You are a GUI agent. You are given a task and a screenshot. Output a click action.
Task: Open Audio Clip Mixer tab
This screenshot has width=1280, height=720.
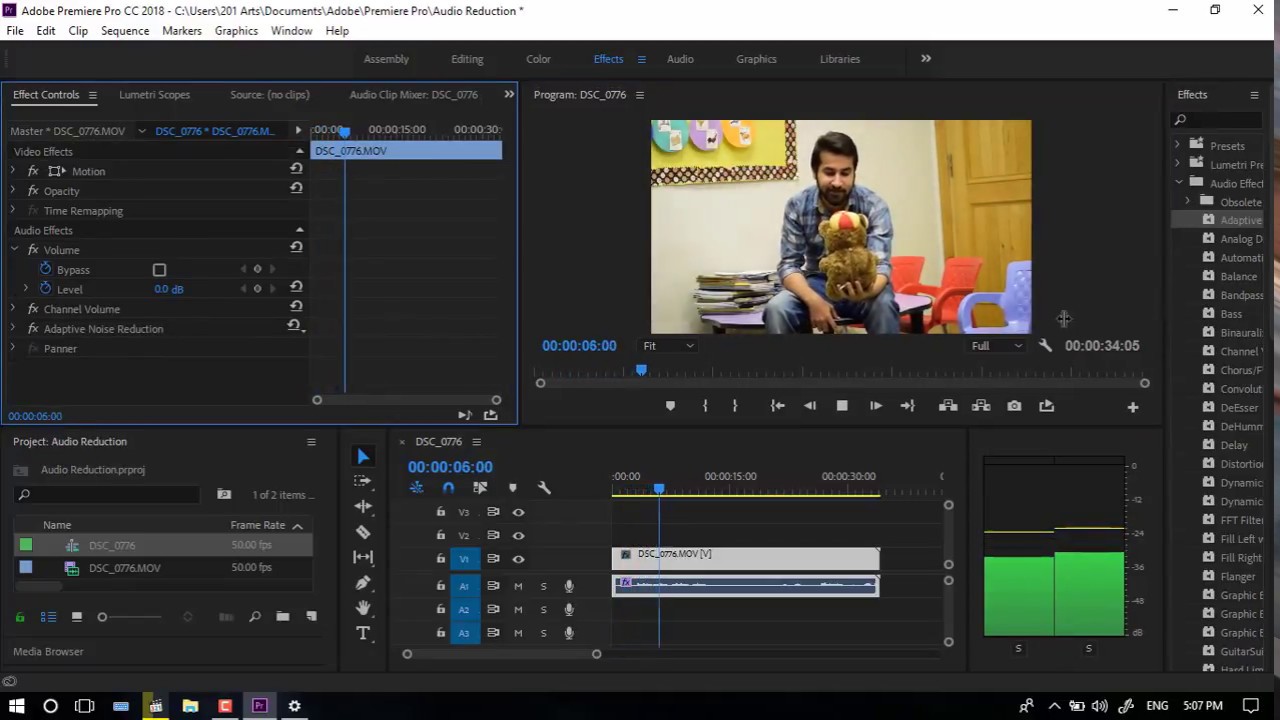pos(413,95)
